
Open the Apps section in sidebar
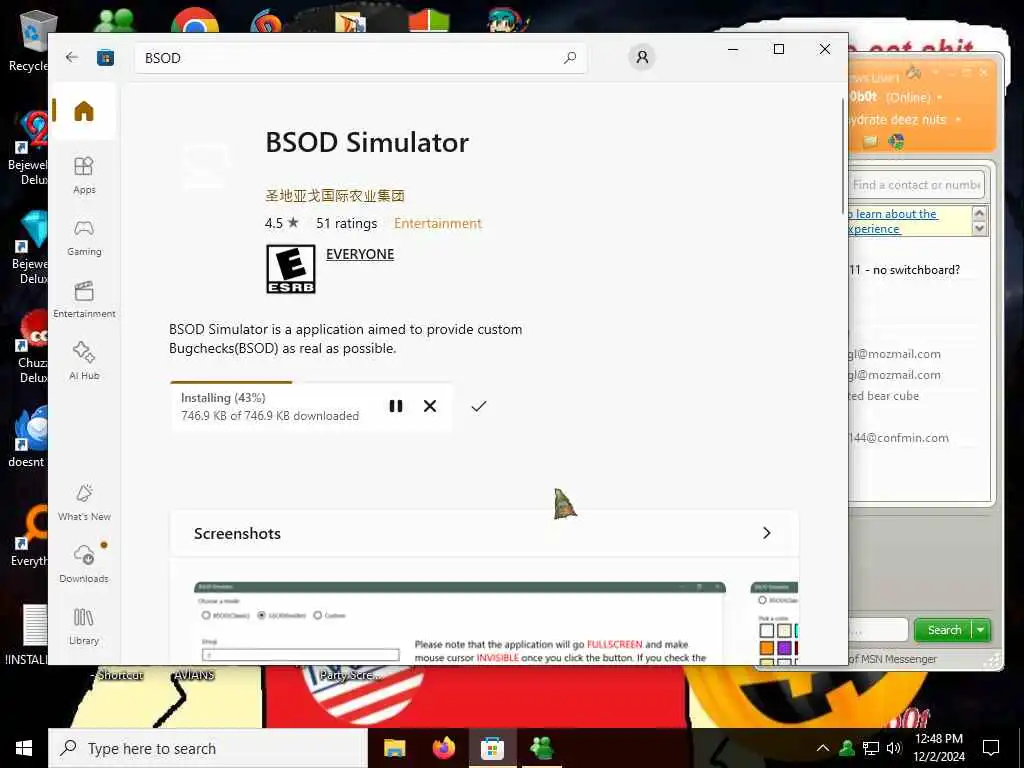pyautogui.click(x=84, y=175)
